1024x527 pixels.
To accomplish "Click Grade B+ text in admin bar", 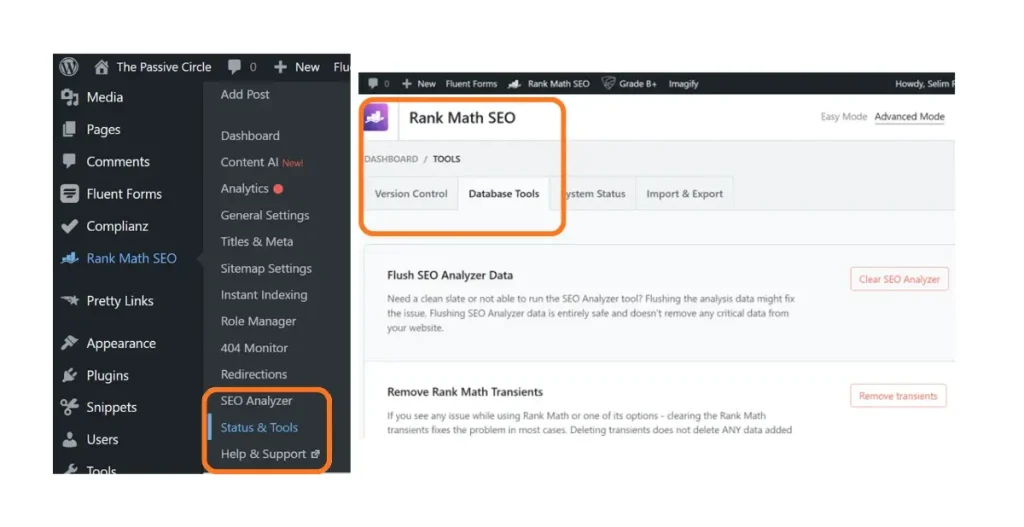I will pyautogui.click(x=637, y=84).
